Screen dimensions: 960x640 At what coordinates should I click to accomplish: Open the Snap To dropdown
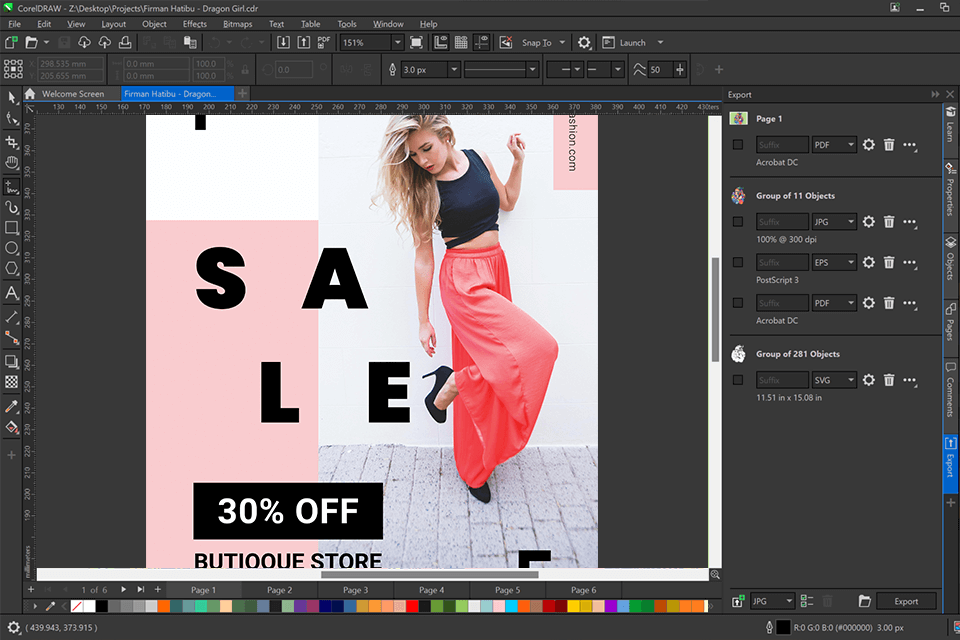(x=562, y=42)
